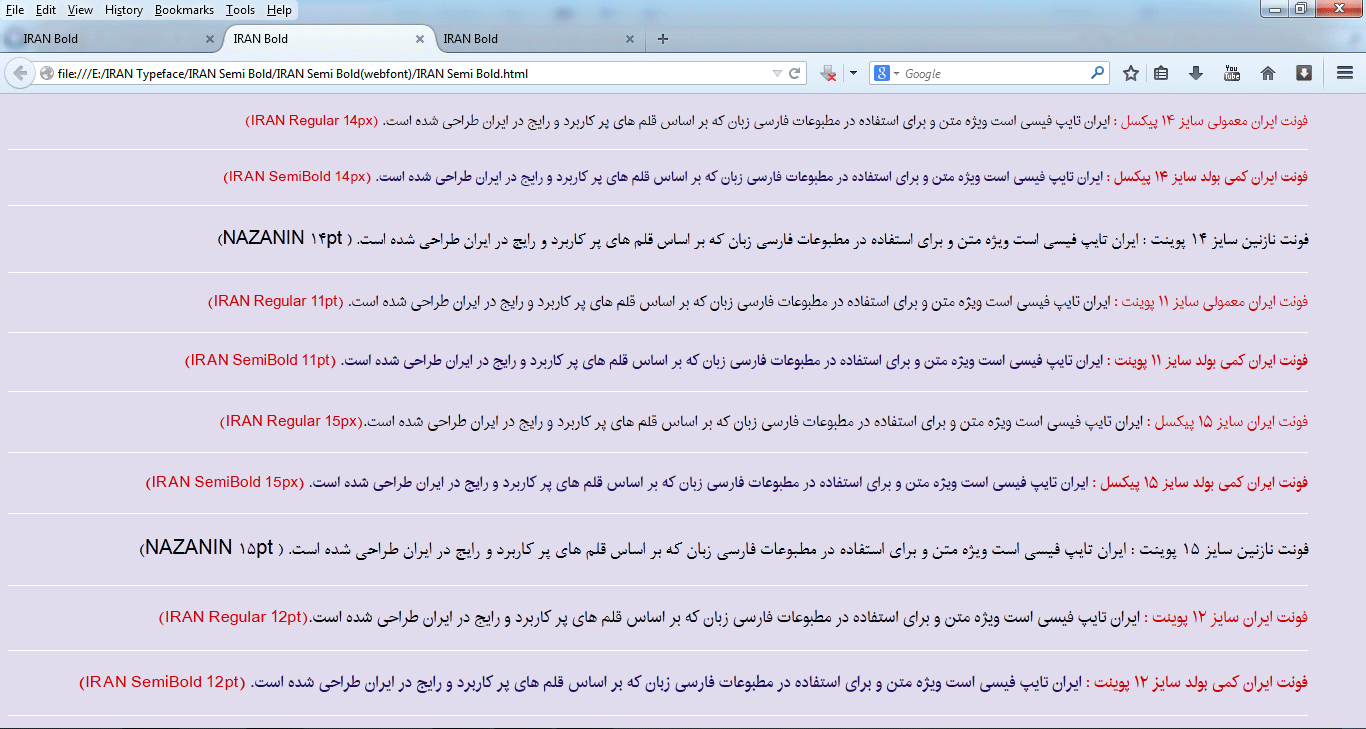Minimize the Firefox window
This screenshot has width=1366, height=729.
tap(1273, 9)
